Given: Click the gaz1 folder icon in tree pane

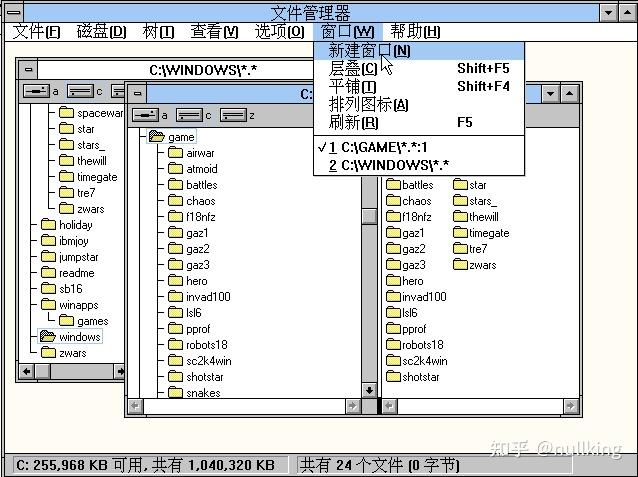Looking at the screenshot, I should point(175,233).
